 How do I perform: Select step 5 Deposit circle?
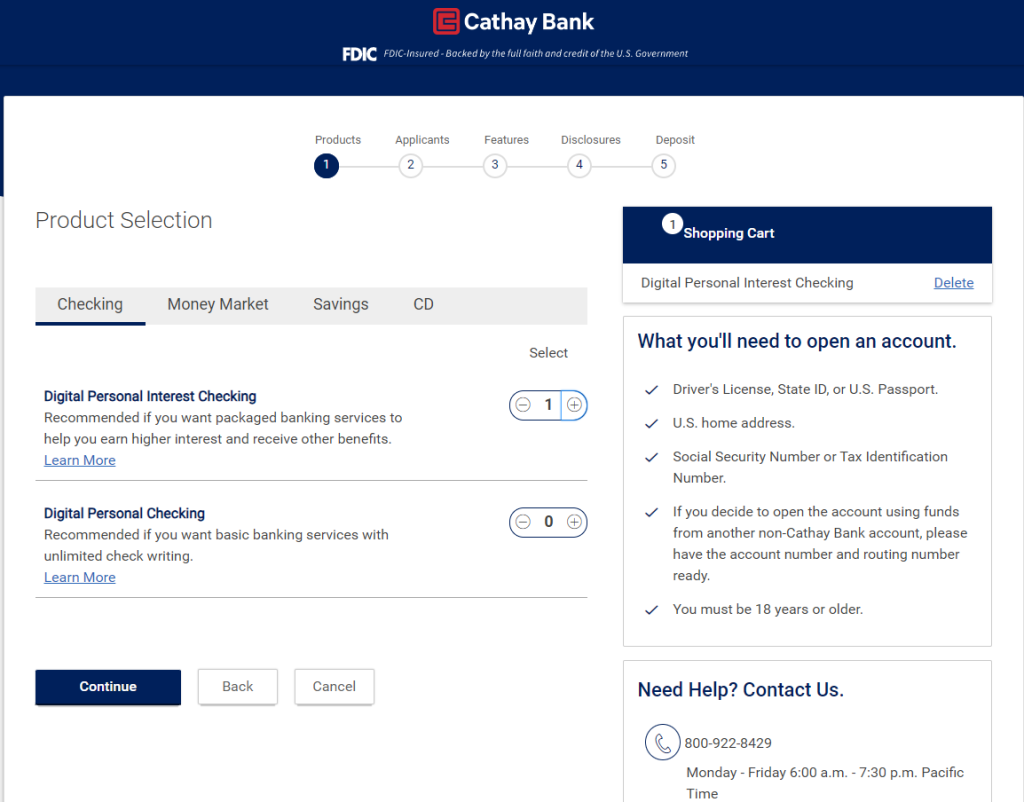click(663, 165)
